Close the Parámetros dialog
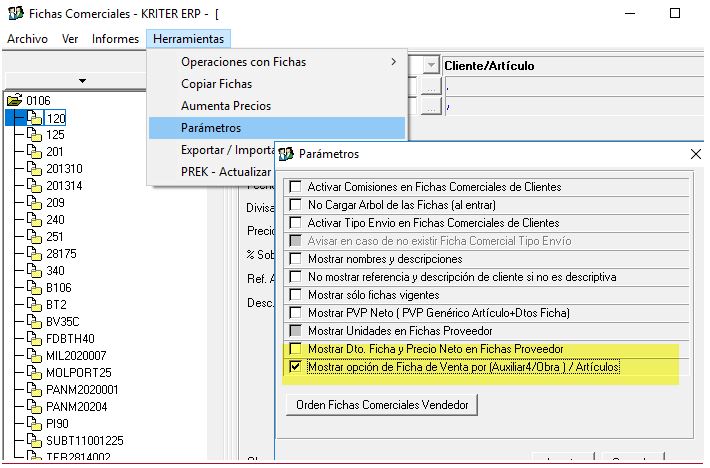Image resolution: width=710 pixels, height=468 pixels. [696, 154]
